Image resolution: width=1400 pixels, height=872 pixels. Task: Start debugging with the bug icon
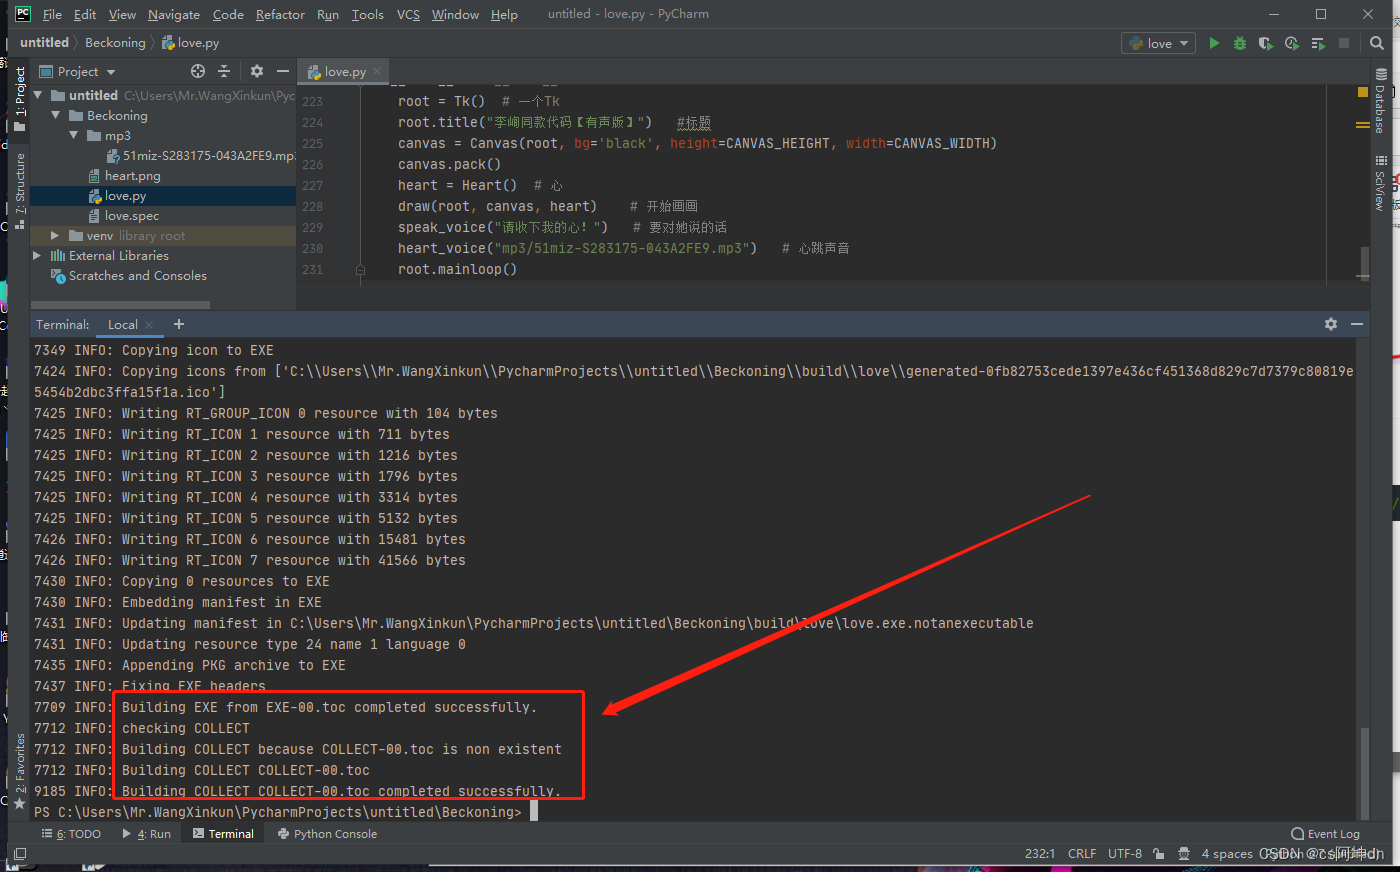click(1240, 43)
